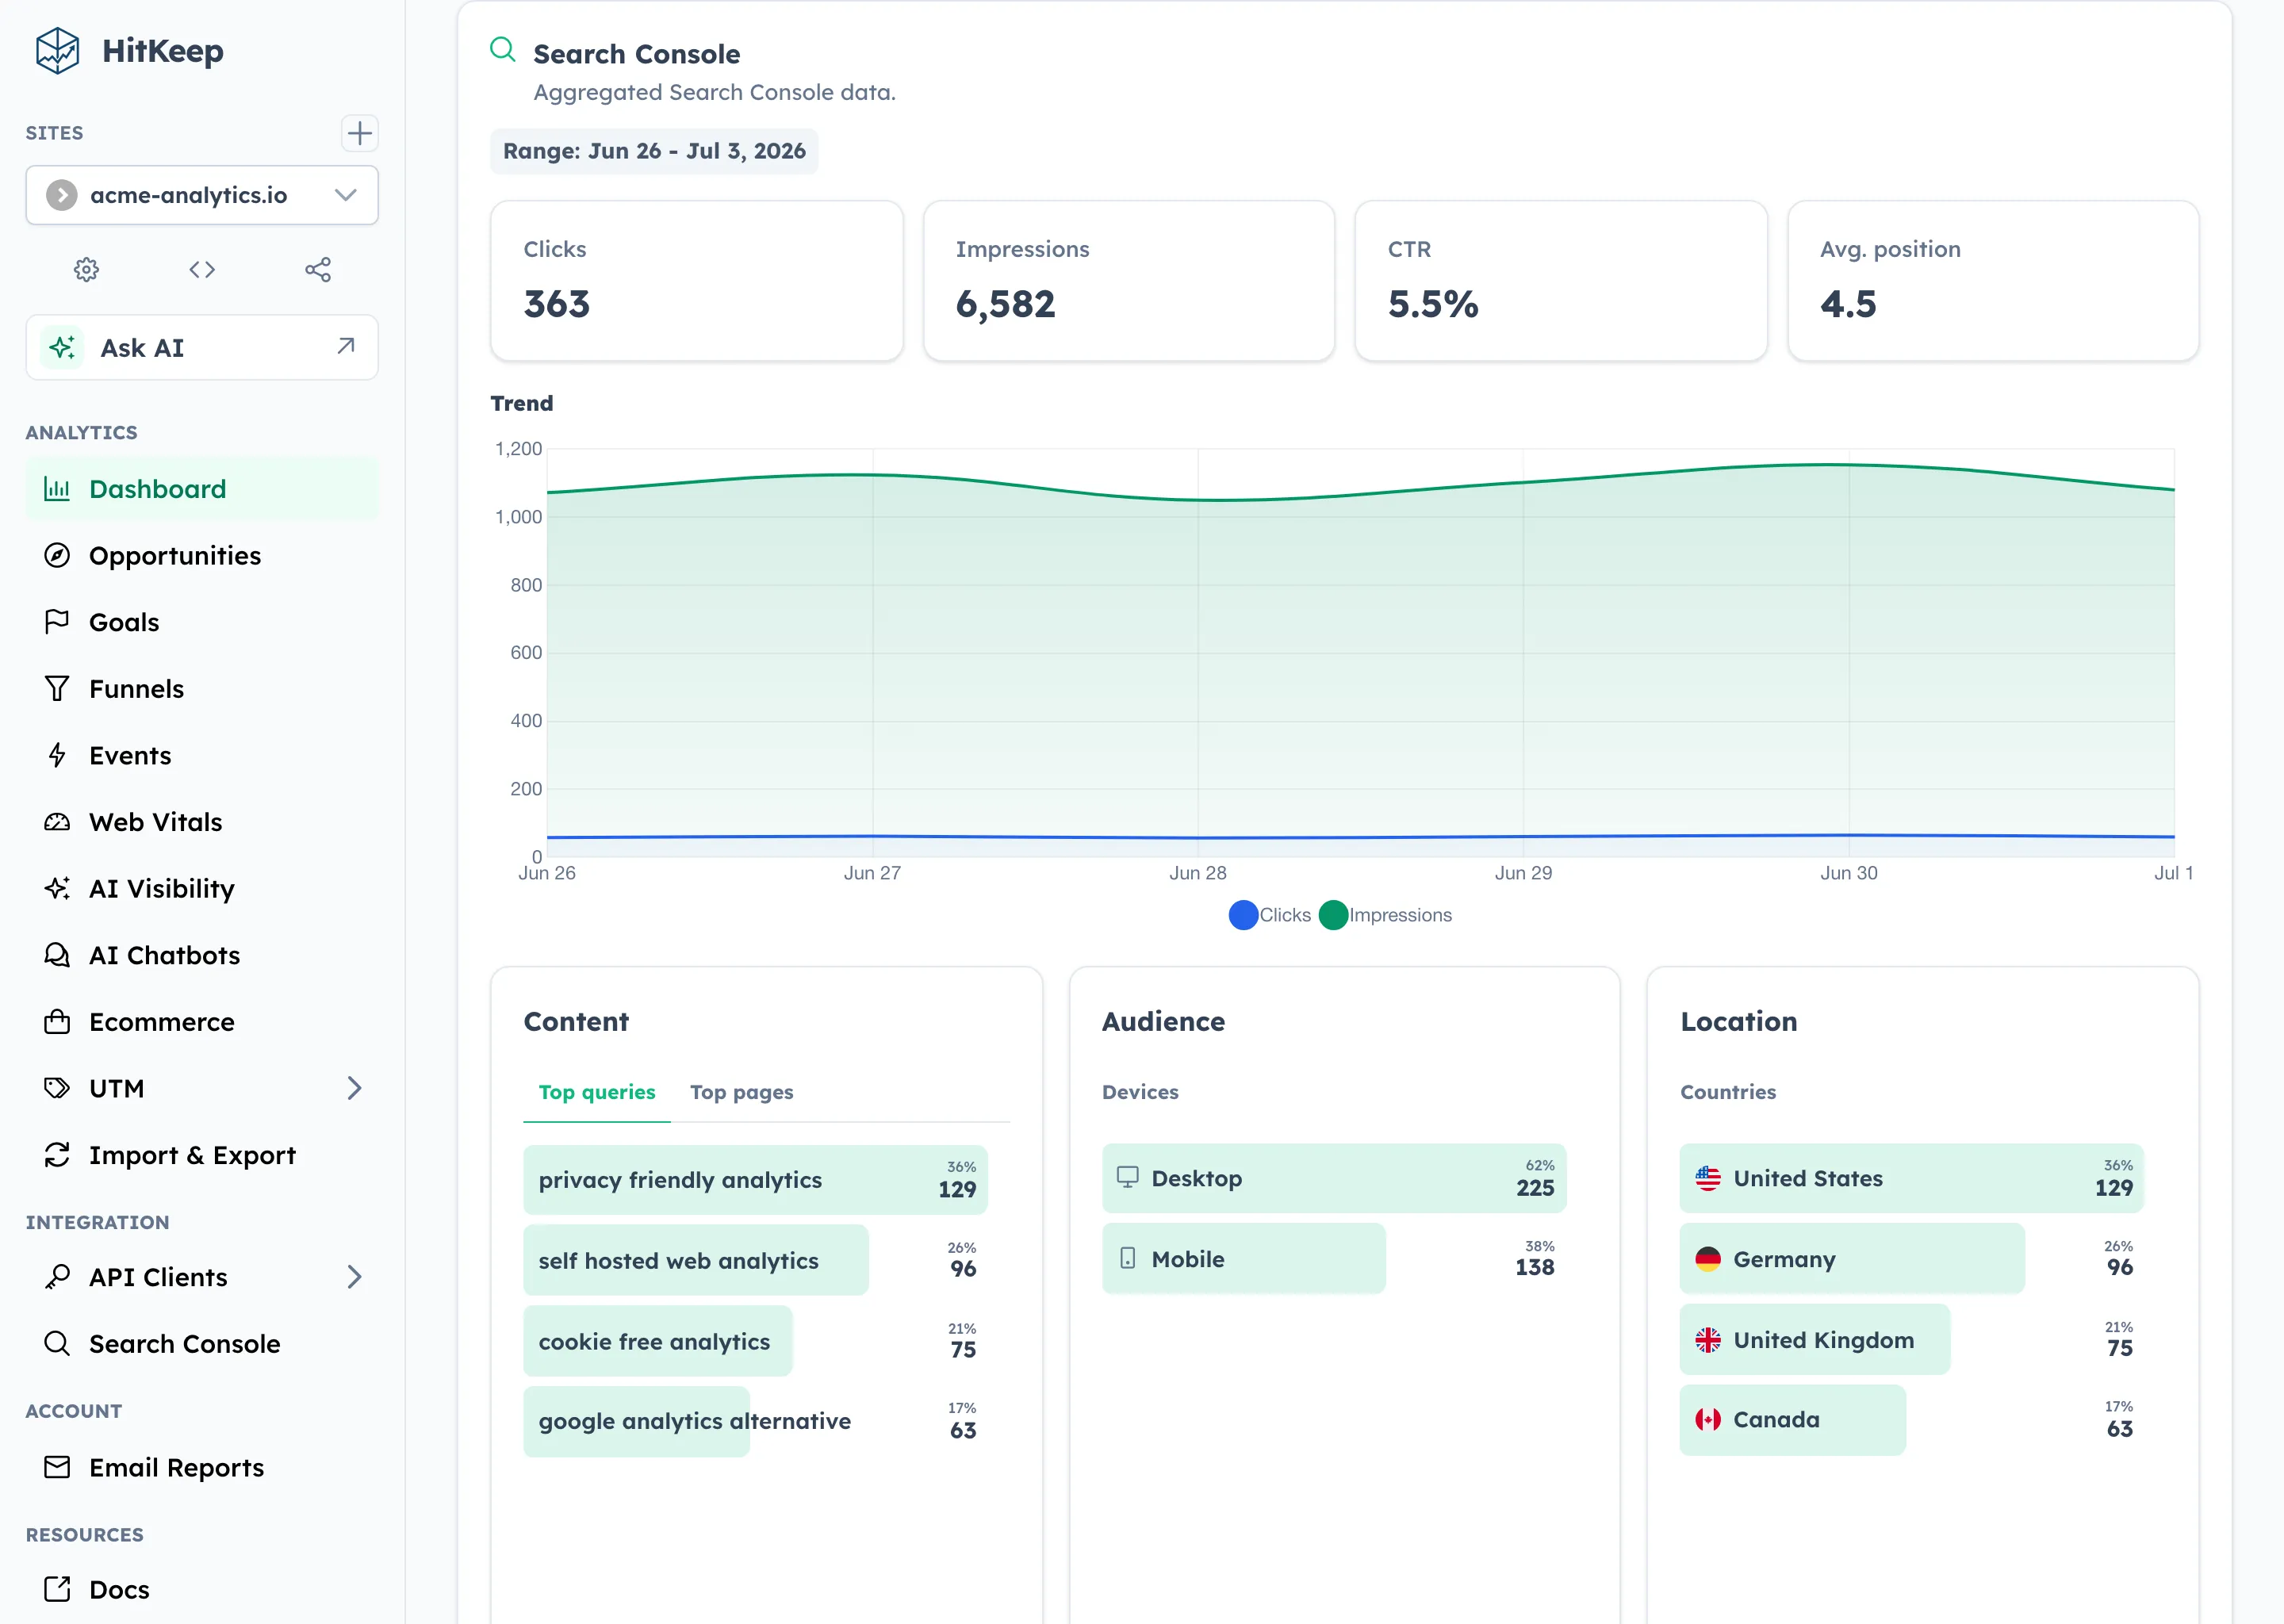The height and width of the screenshot is (1624, 2284).
Task: Click the Clicks metric card
Action: point(697,281)
